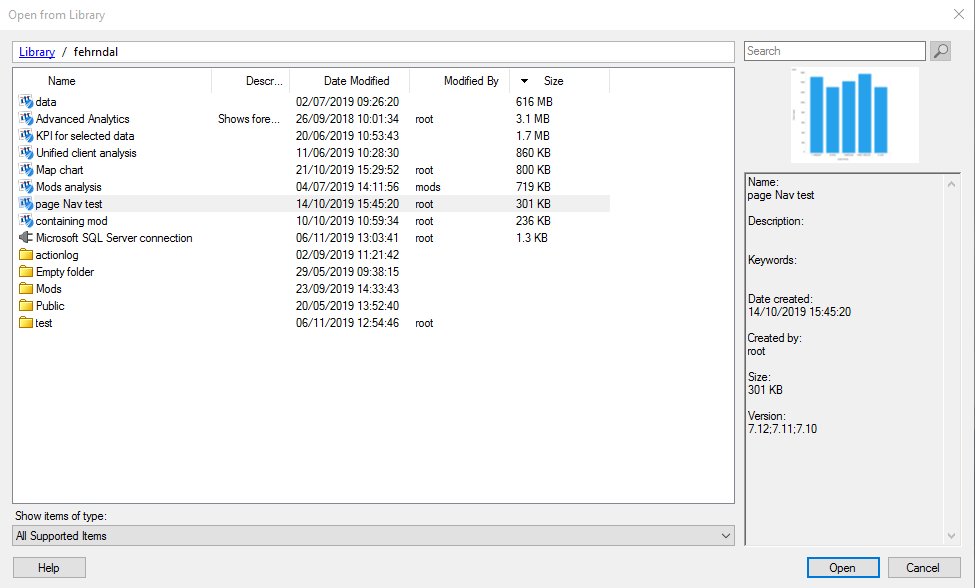Viewport: 975px width, 588px height.
Task: Select the Advanced Analytics analysis file icon
Action: click(x=26, y=119)
